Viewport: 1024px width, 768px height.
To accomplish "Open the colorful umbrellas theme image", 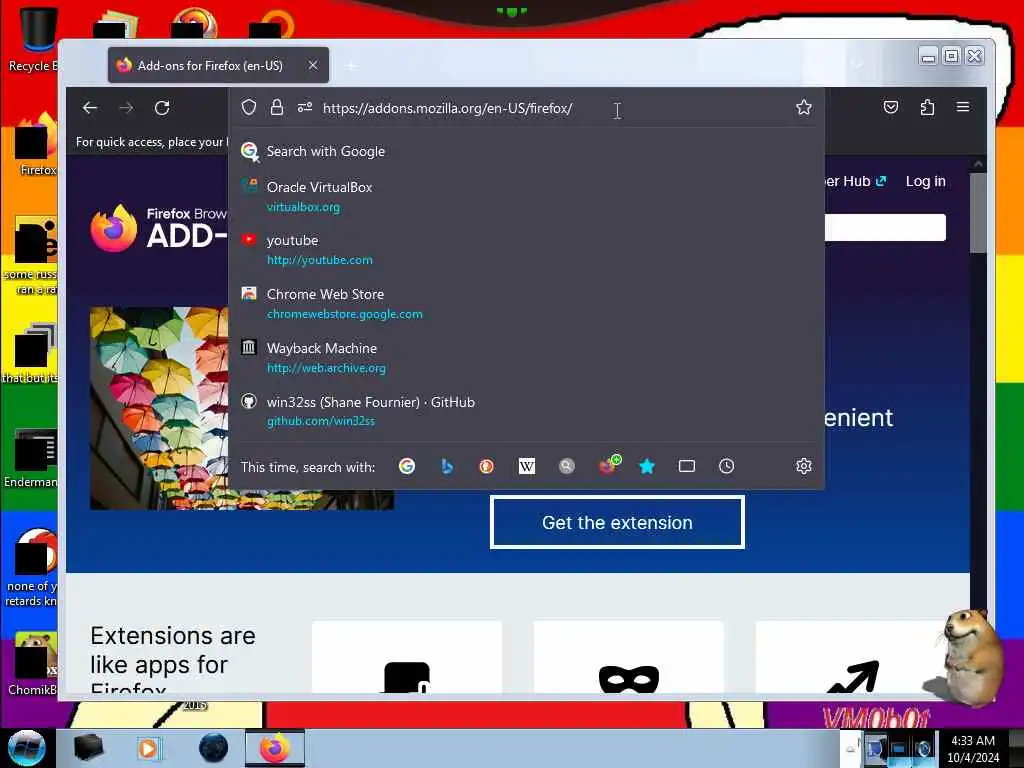I will pyautogui.click(x=159, y=408).
